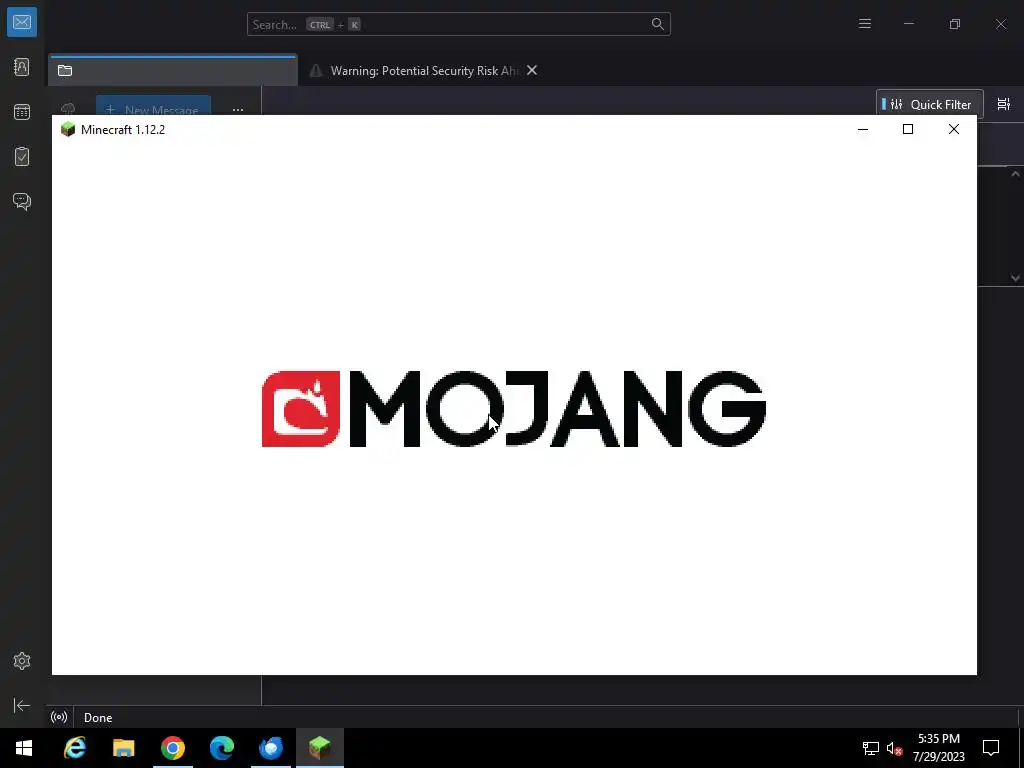Image resolution: width=1024 pixels, height=768 pixels.
Task: Switch to Google Chrome in taskbar
Action: [x=172, y=748]
